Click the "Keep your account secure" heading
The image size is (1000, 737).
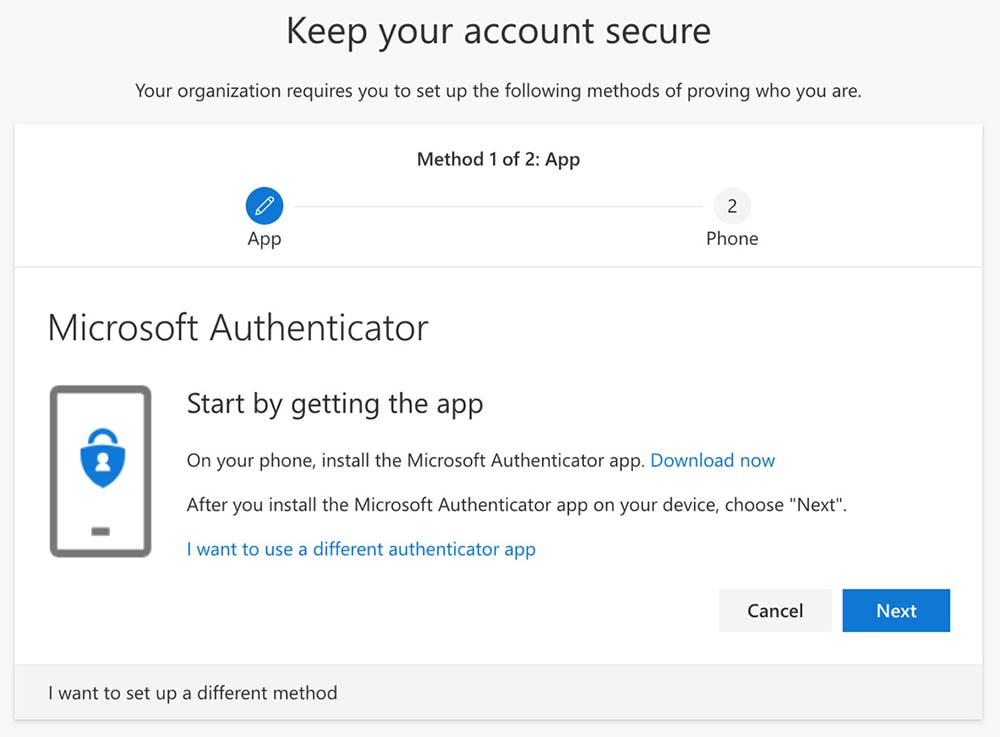pos(498,31)
